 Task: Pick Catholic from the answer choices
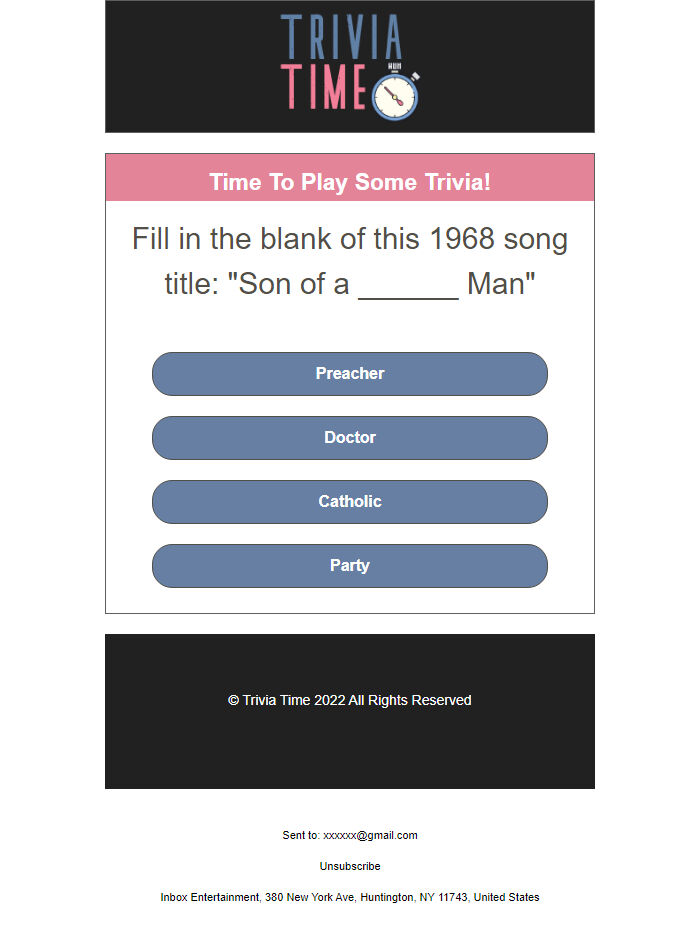tap(350, 501)
